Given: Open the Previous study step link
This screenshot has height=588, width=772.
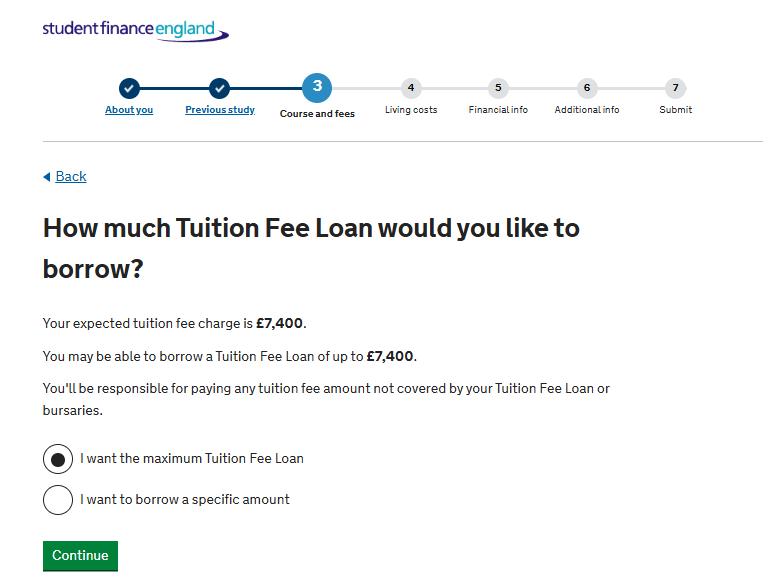Looking at the screenshot, I should pos(220,110).
